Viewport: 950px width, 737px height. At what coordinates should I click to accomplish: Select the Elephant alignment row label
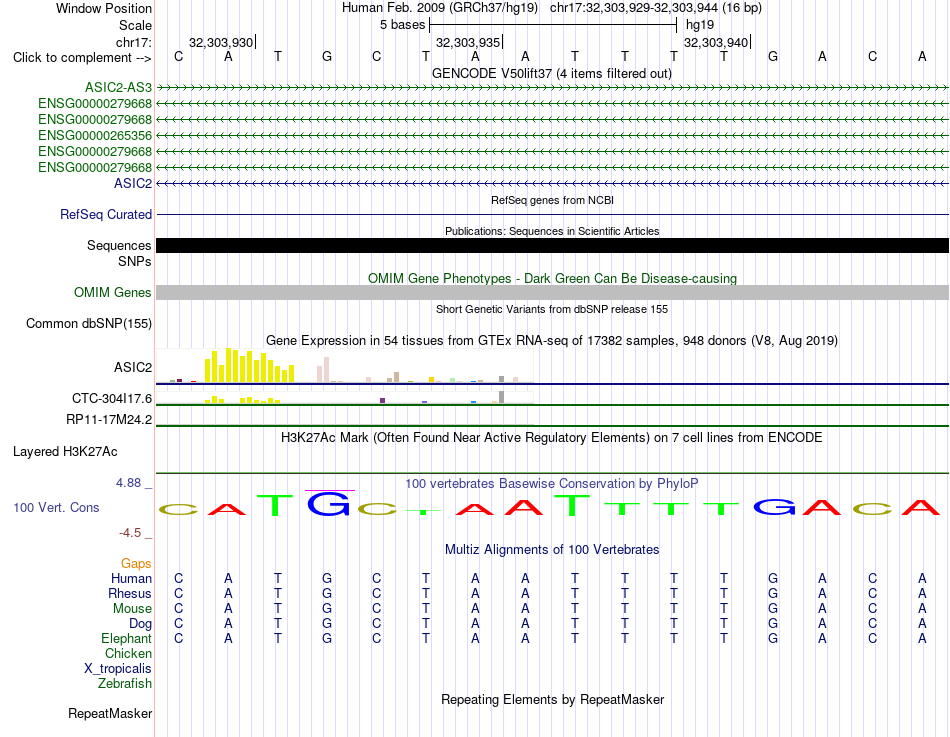click(127, 638)
